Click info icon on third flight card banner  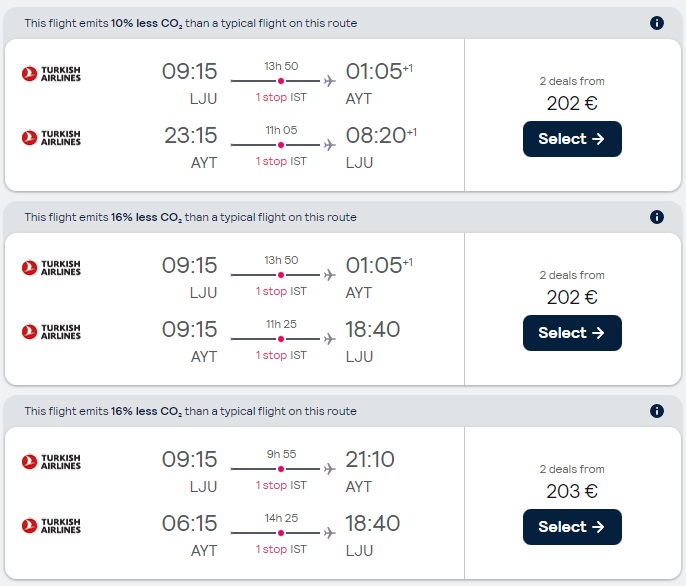[657, 411]
